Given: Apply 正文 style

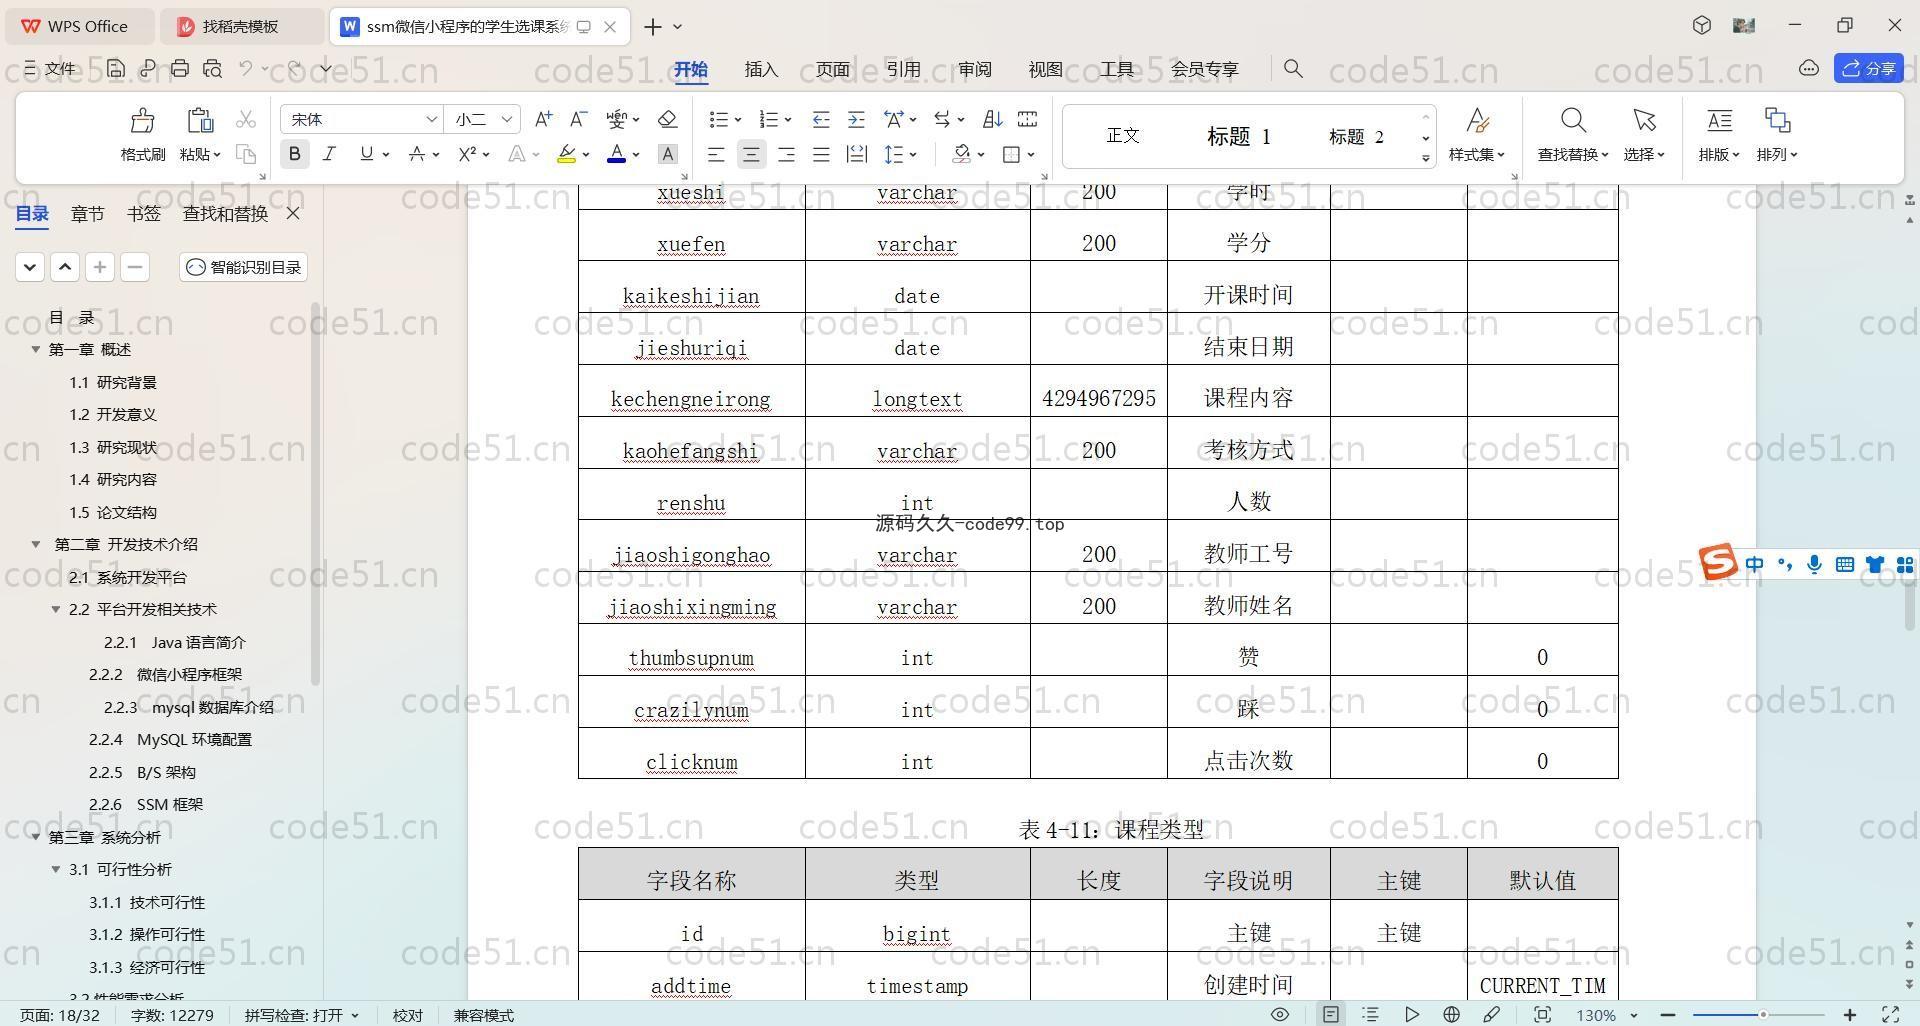Looking at the screenshot, I should 1122,135.
